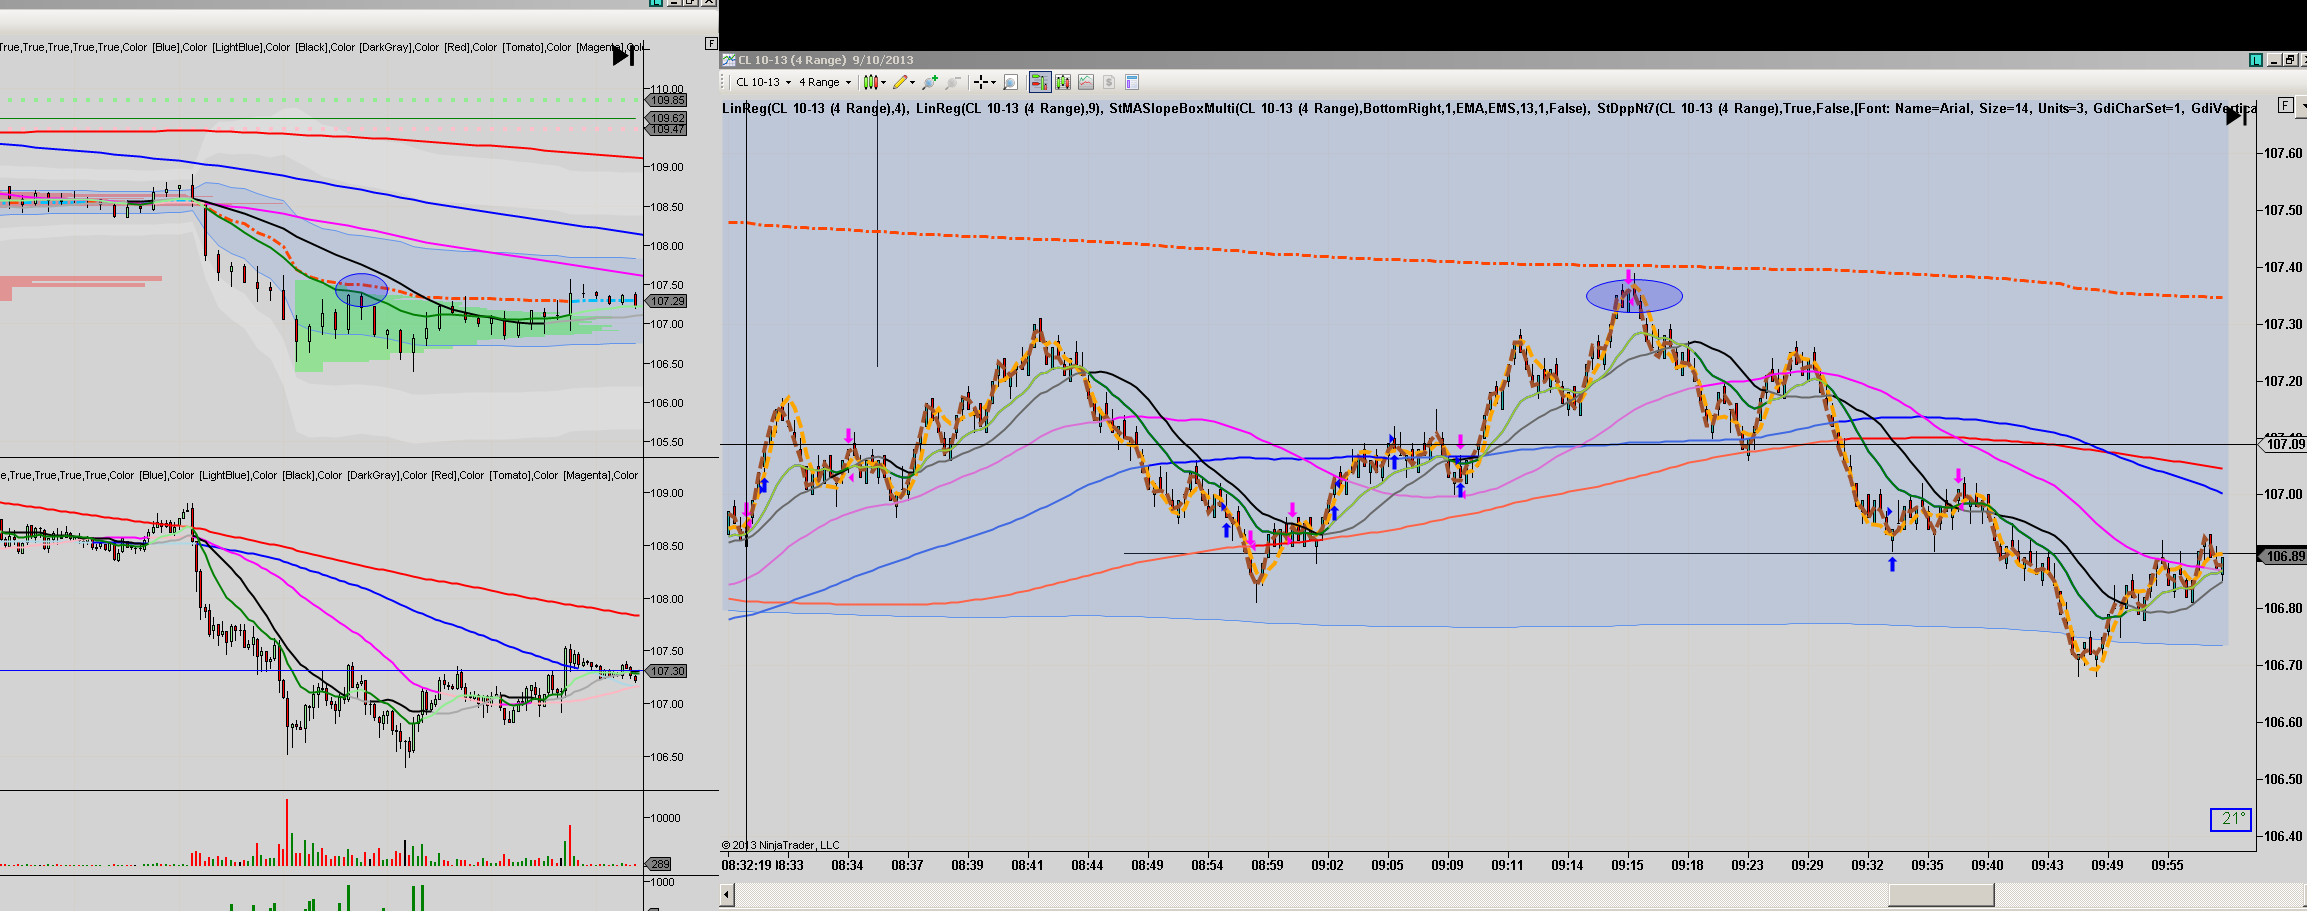Click the zoom out magnifier icon
Screen dimensions: 2307x911
(x=953, y=82)
